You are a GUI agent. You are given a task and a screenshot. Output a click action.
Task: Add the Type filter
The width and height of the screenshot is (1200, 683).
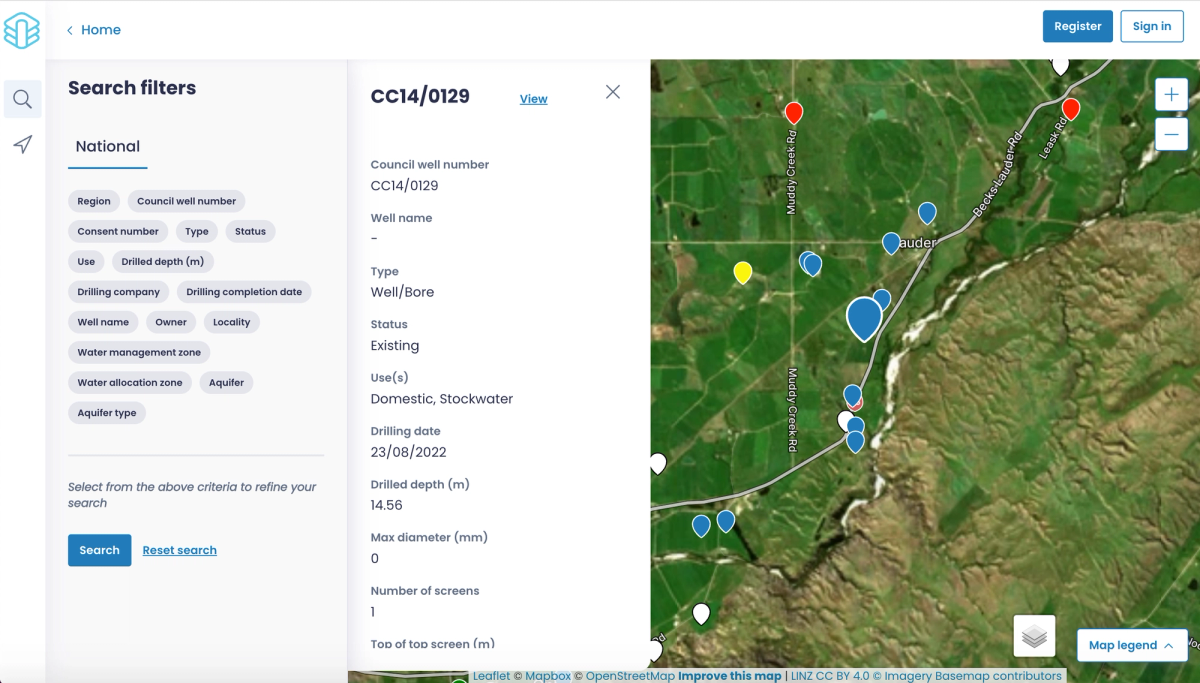(197, 231)
